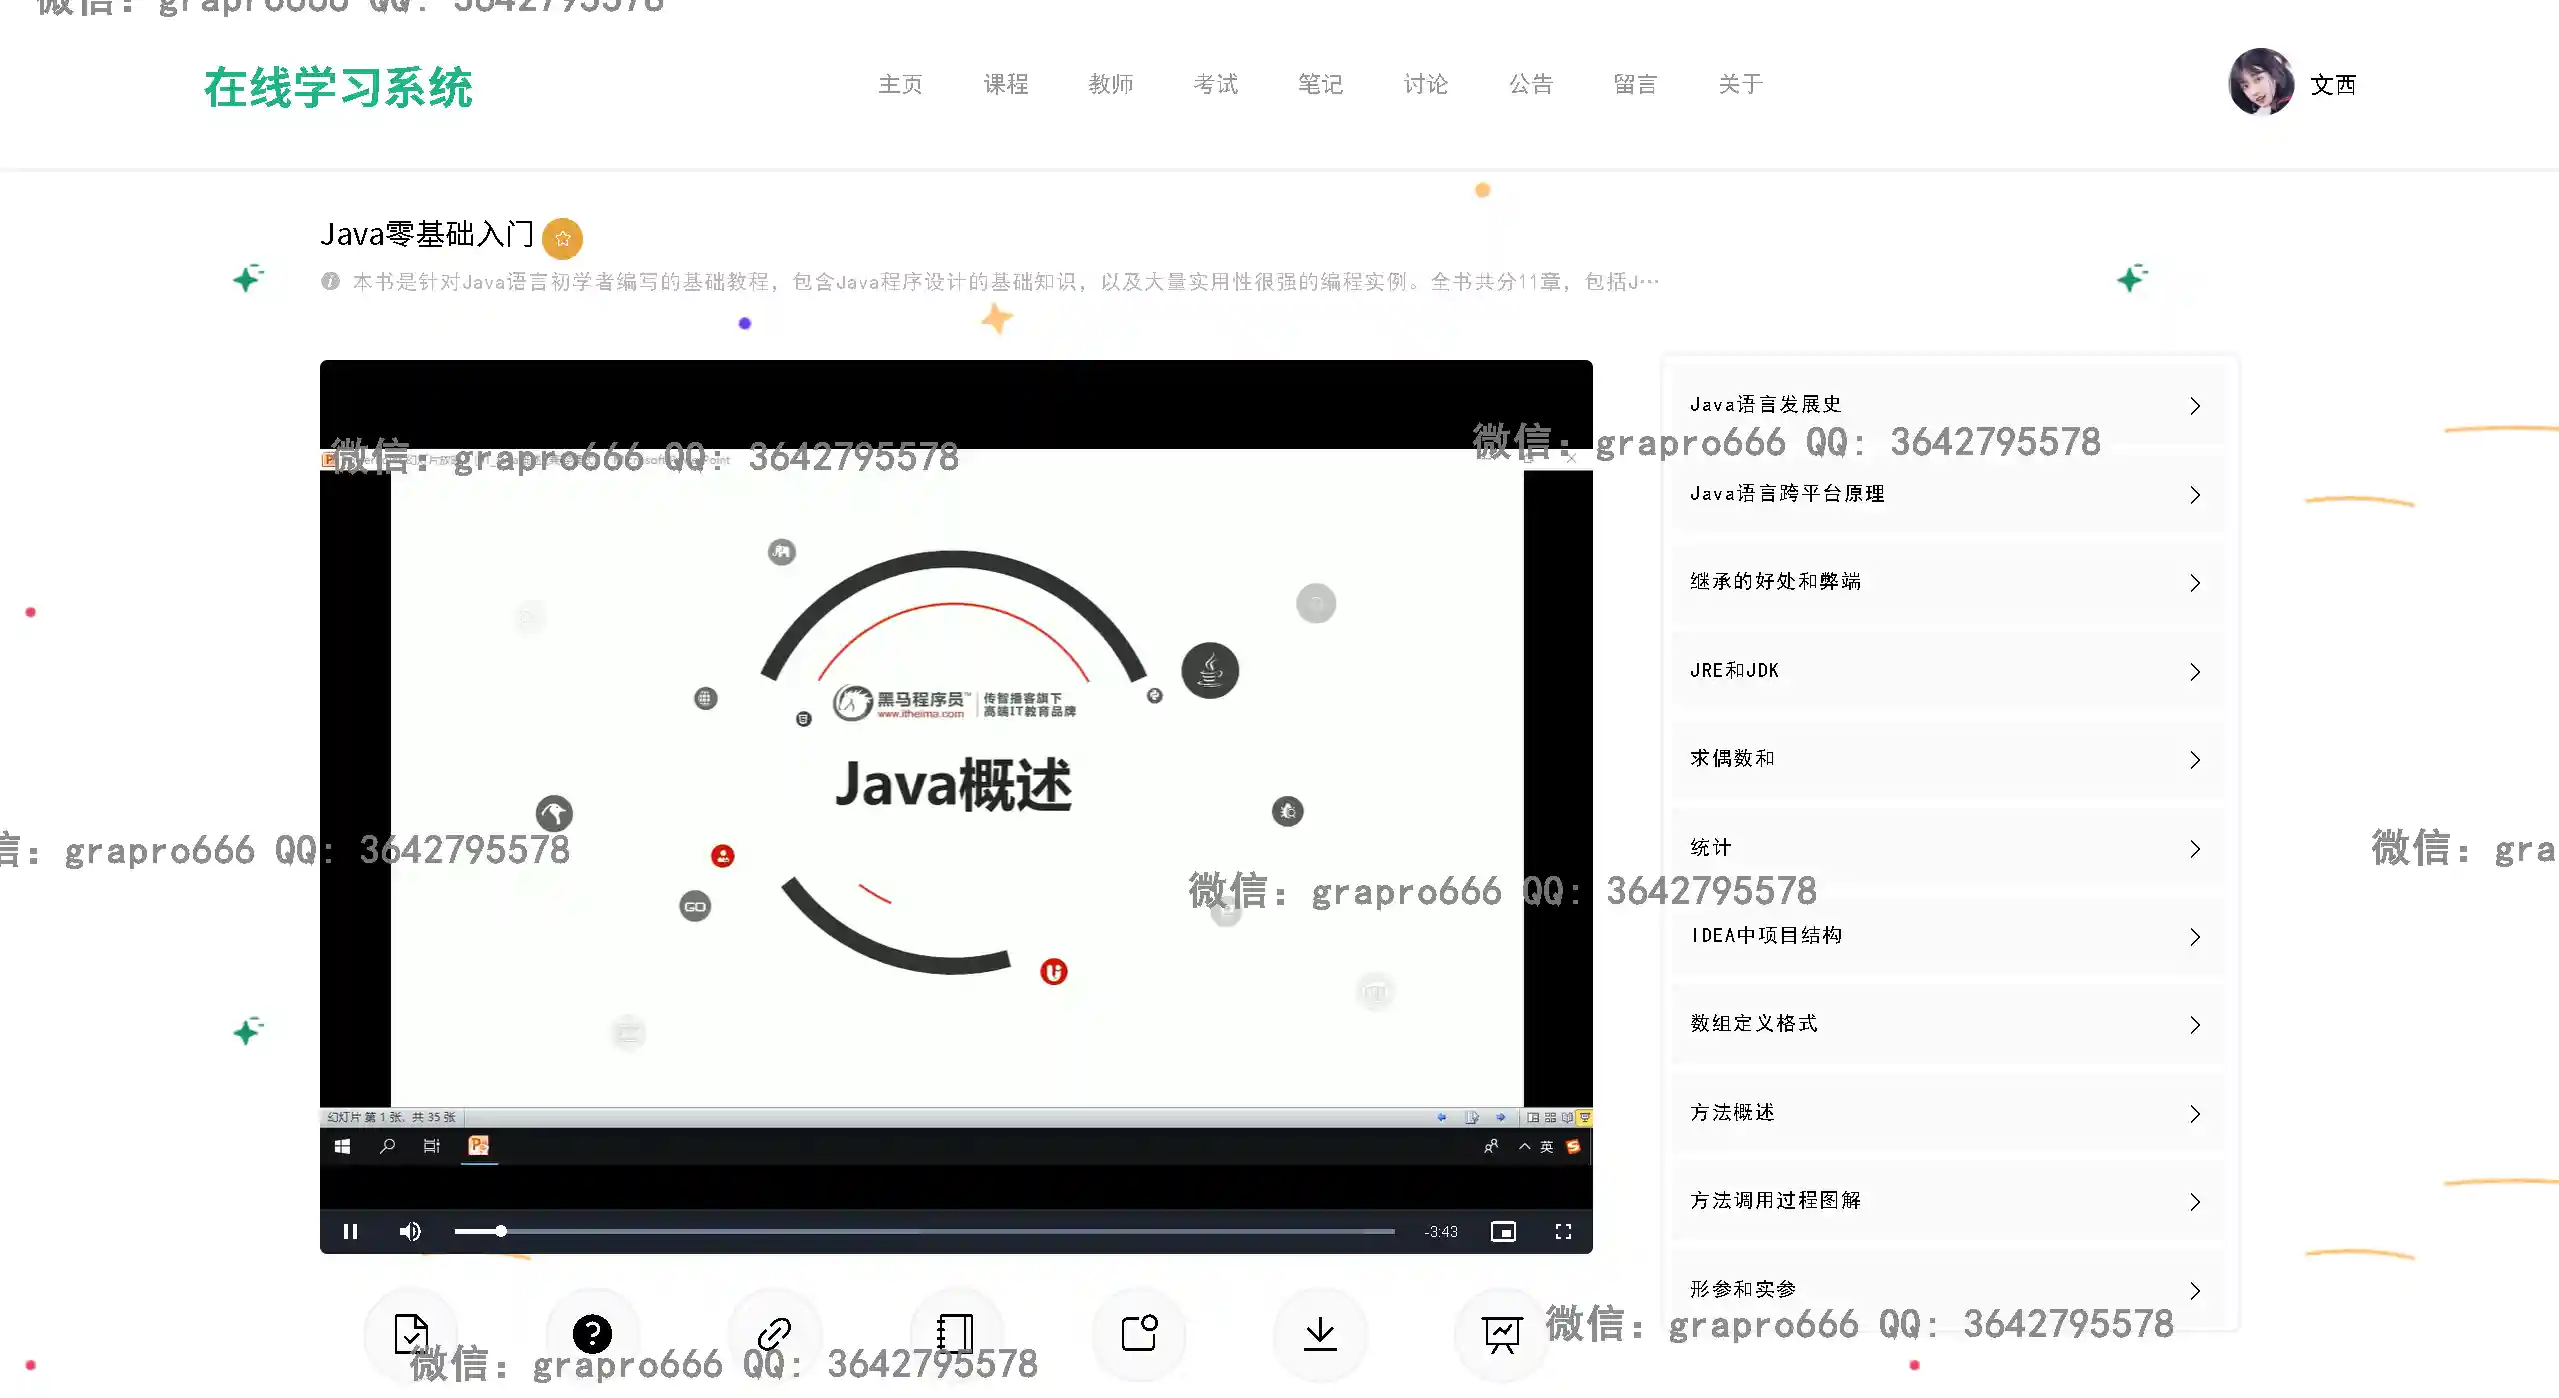
Task: Click the orange star favorite icon
Action: pos(562,238)
